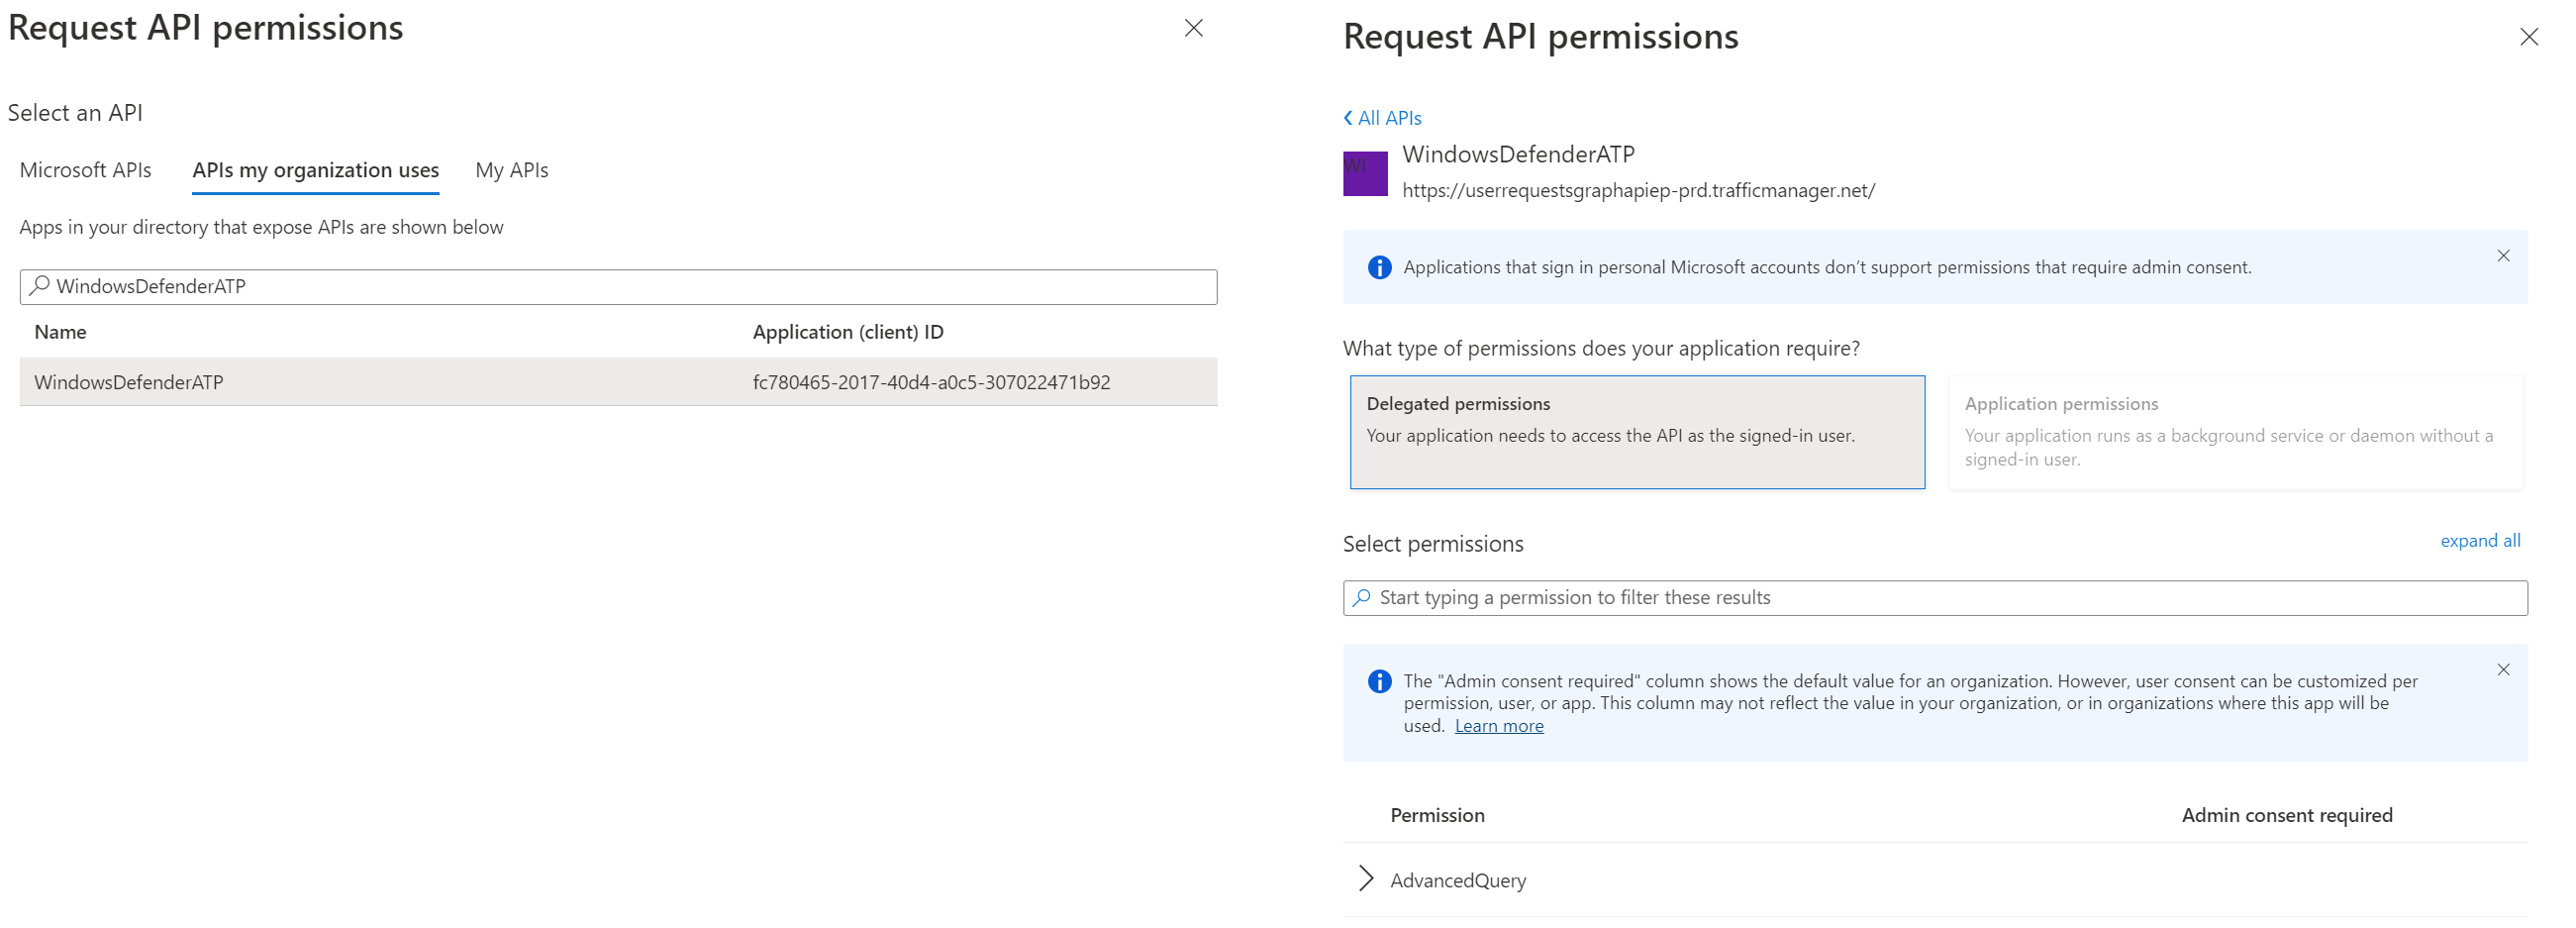Click application ID fc780465-2017-40d4-a0c5-307022471b92
Screen dimensions: 2576x928
tap(931, 382)
